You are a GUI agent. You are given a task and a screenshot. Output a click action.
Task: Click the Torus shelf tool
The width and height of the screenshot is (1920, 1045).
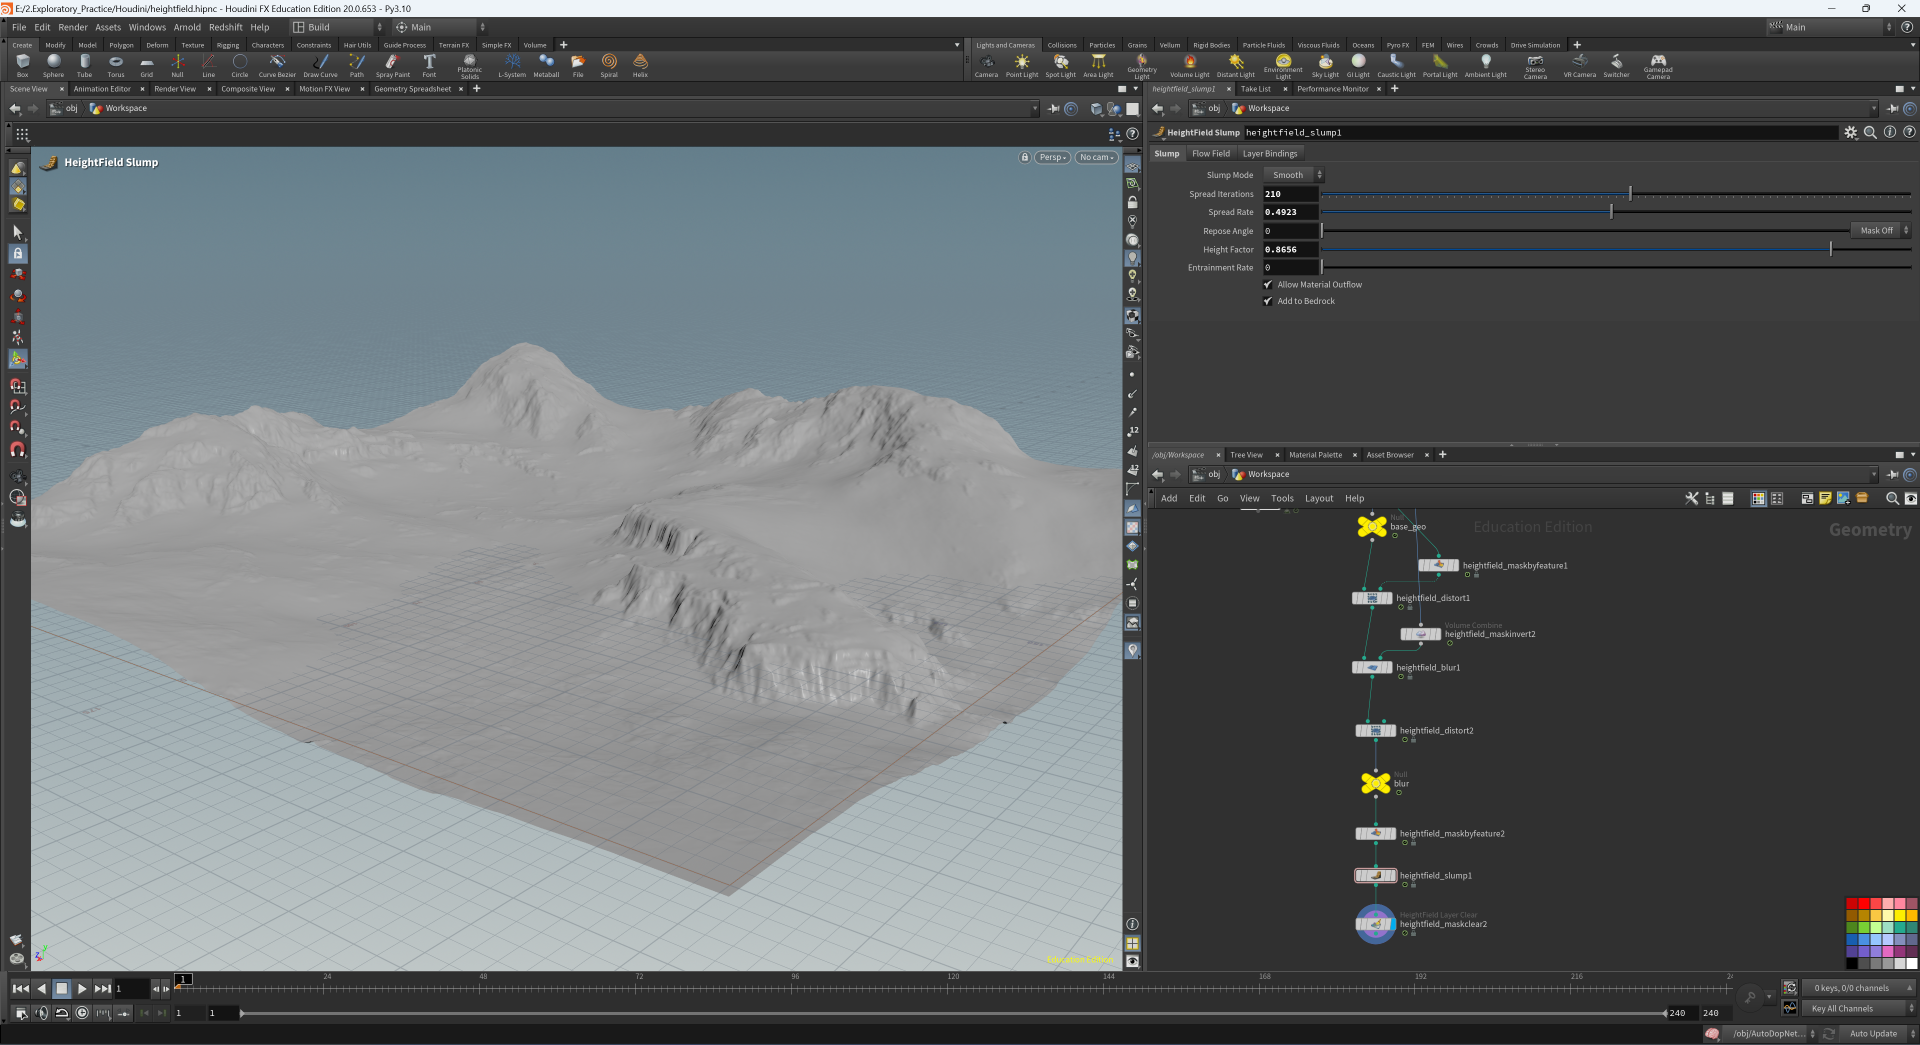[x=116, y=65]
